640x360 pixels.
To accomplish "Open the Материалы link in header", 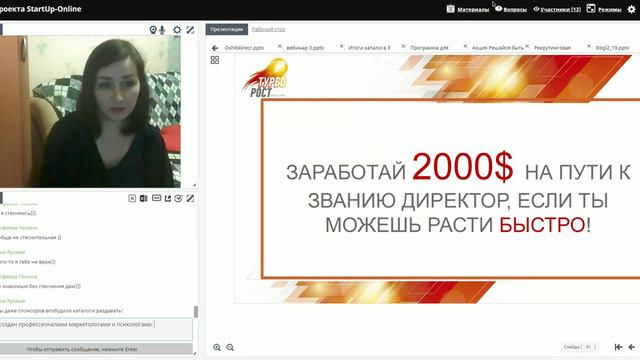I will 473,9.
